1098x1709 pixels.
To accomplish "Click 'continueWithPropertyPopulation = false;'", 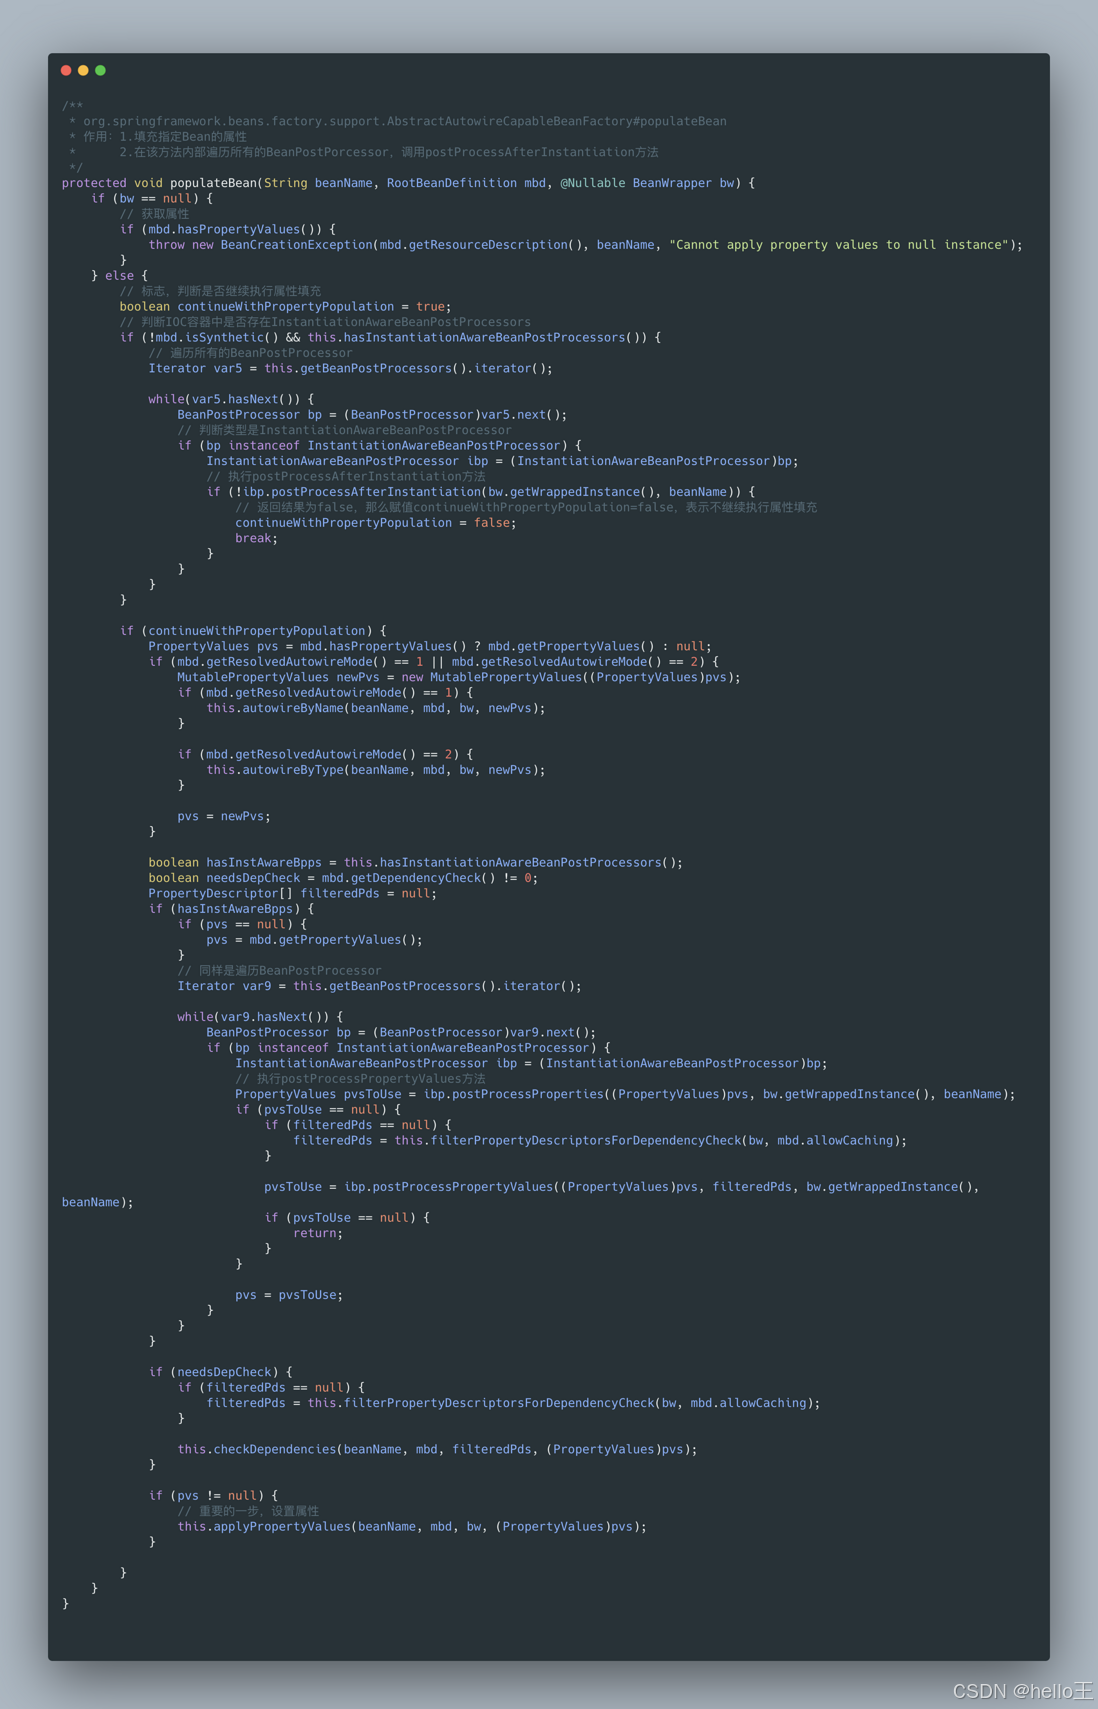I will 376,523.
